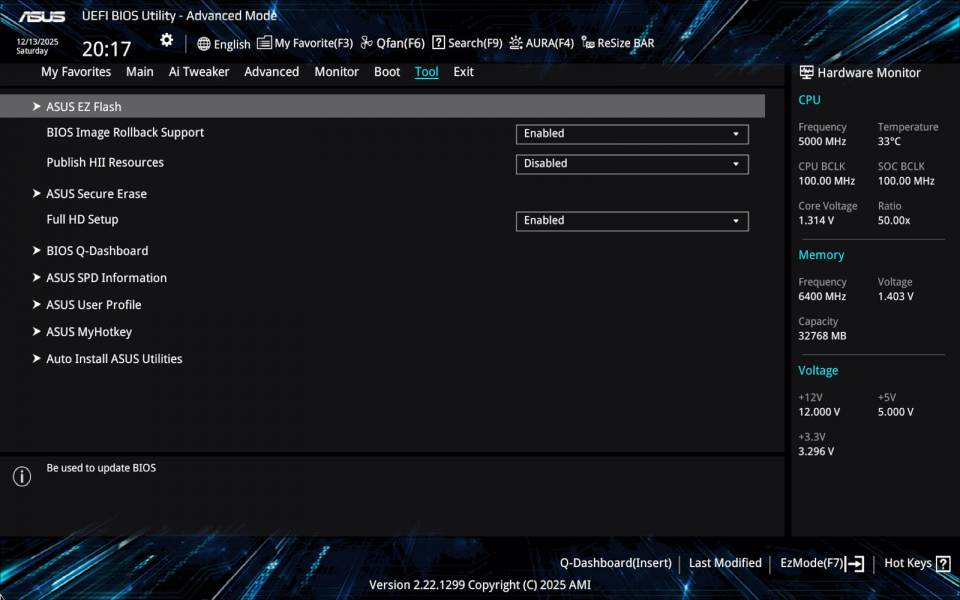Show Hot Keys help via question mark icon
This screenshot has width=960, height=600.
[942, 564]
